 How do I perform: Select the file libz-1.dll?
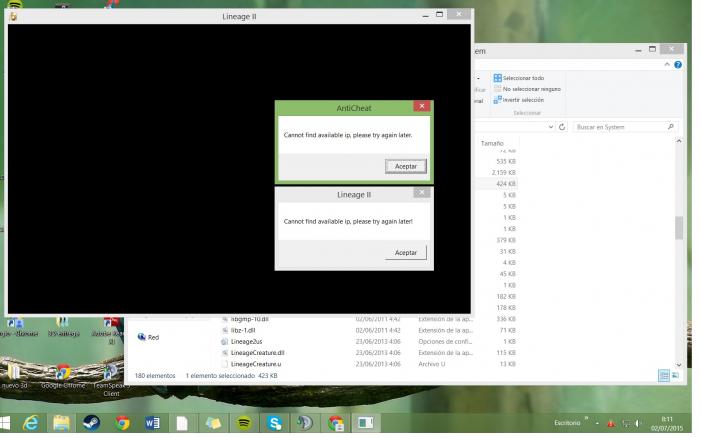tap(243, 330)
